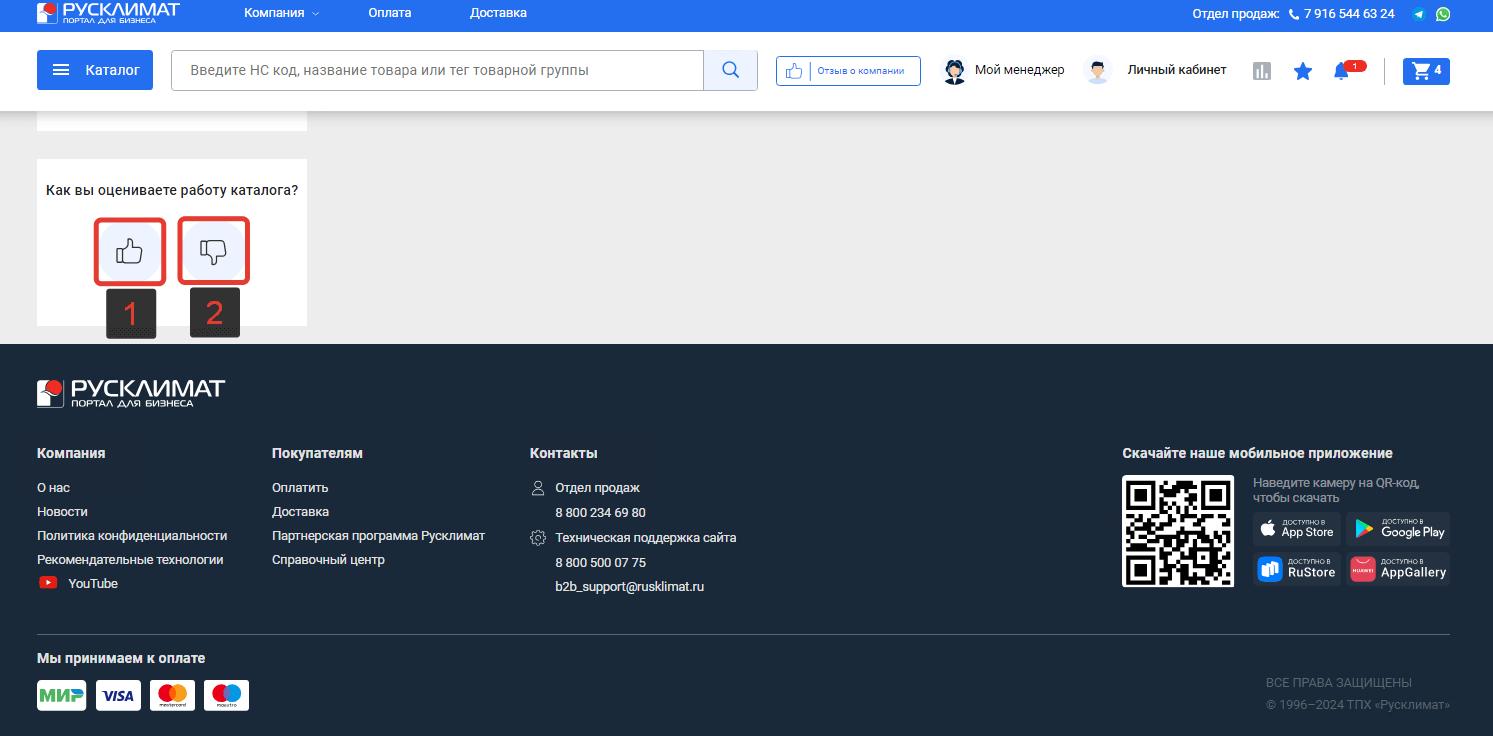Open Оплатить footer link

click(300, 488)
